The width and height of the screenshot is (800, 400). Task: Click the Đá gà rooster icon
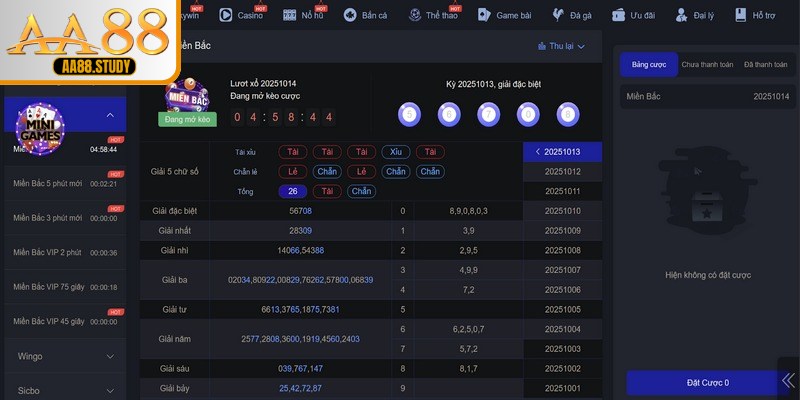pyautogui.click(x=557, y=15)
